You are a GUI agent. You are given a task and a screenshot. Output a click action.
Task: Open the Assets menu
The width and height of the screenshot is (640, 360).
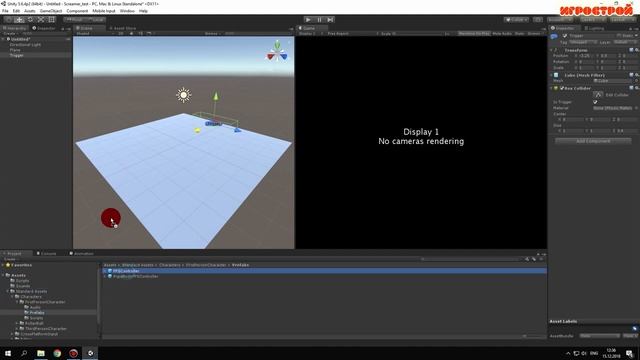(29, 11)
